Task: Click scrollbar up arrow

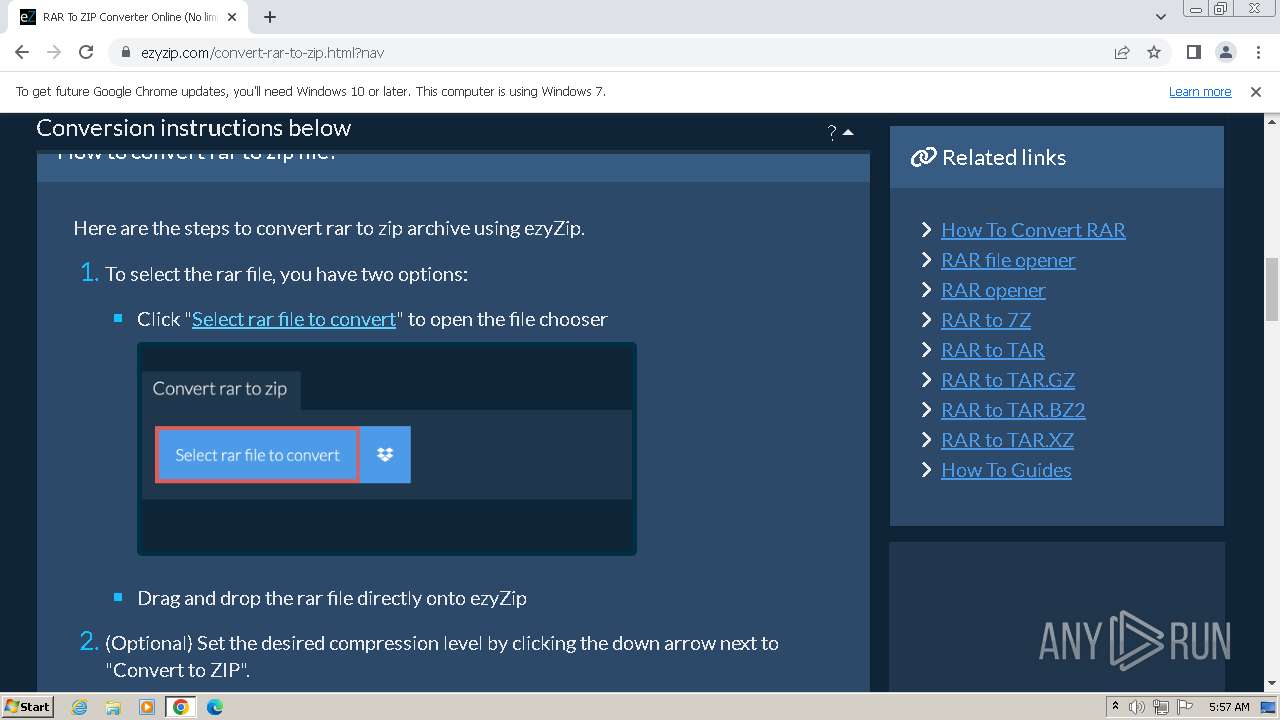Action: pos(1272,120)
